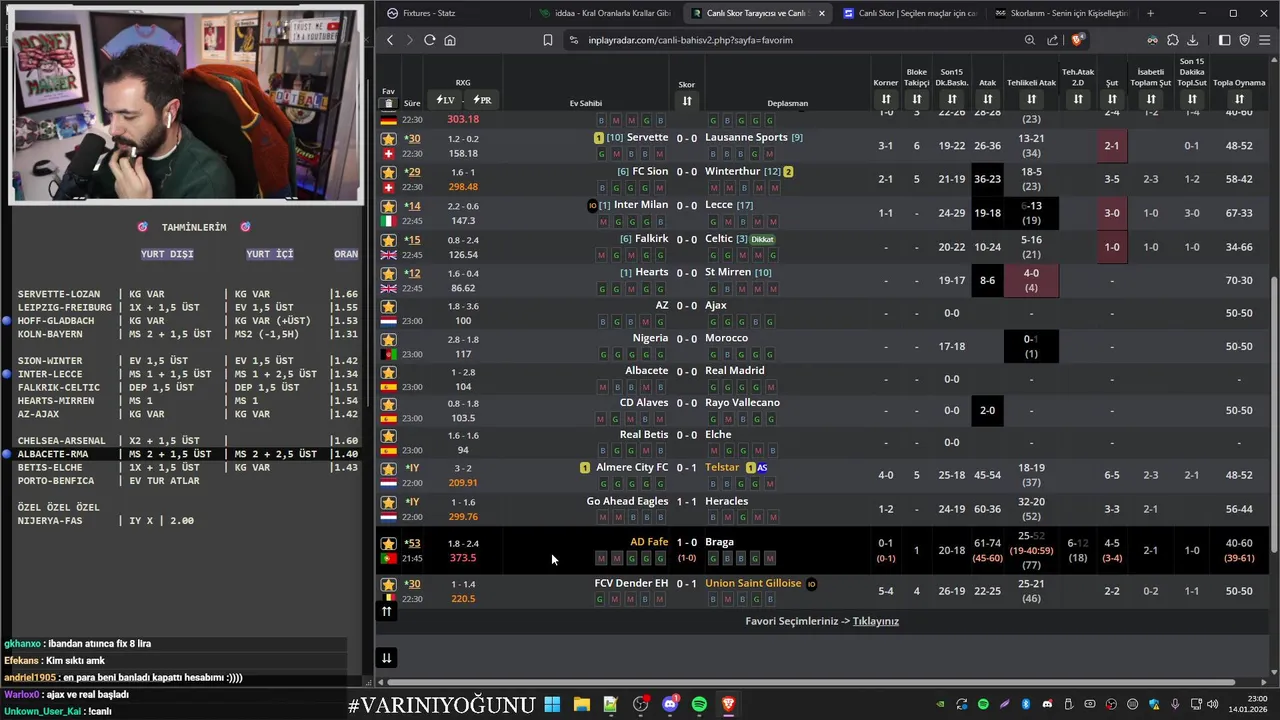Bookmark this page
Image resolution: width=1280 pixels, height=720 pixels.
click(x=548, y=40)
